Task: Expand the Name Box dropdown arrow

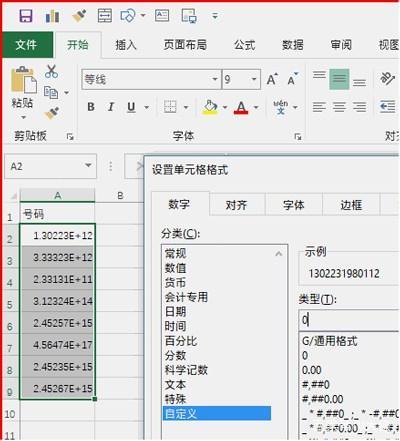Action: coord(88,166)
